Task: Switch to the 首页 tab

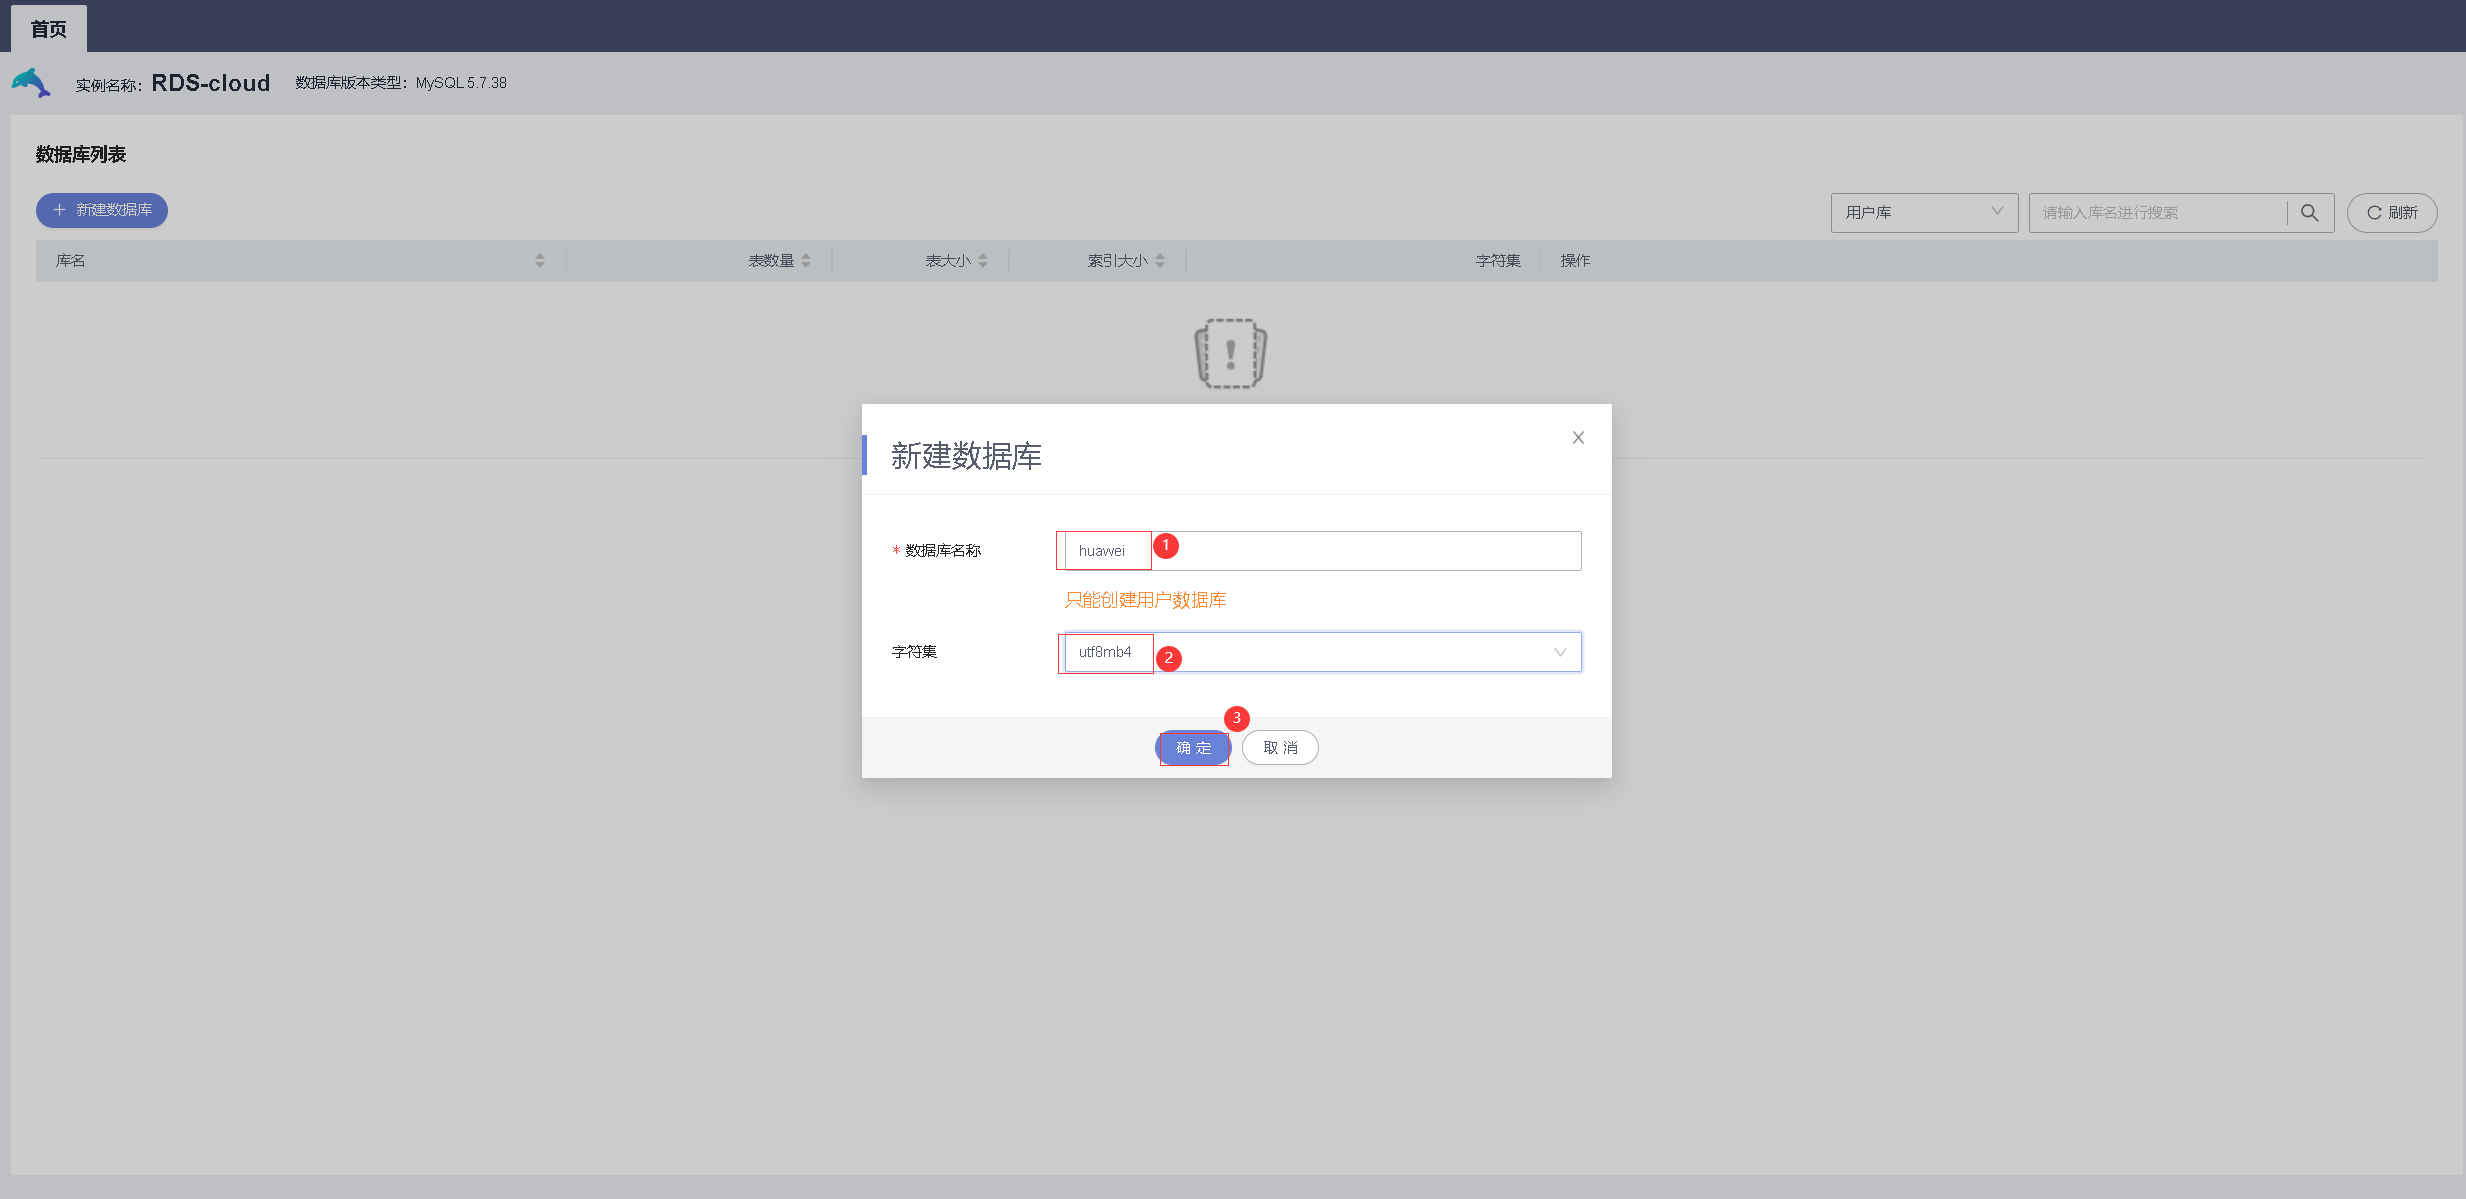Action: [x=49, y=29]
